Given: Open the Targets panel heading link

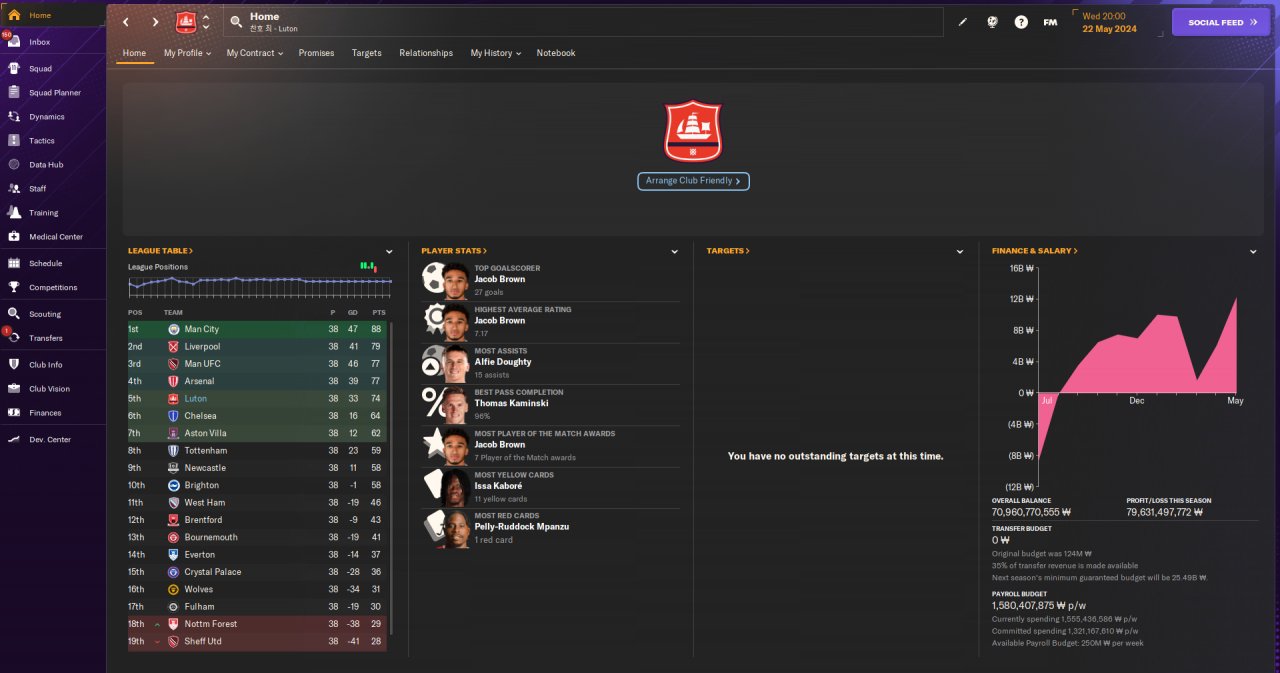Looking at the screenshot, I should tap(728, 251).
